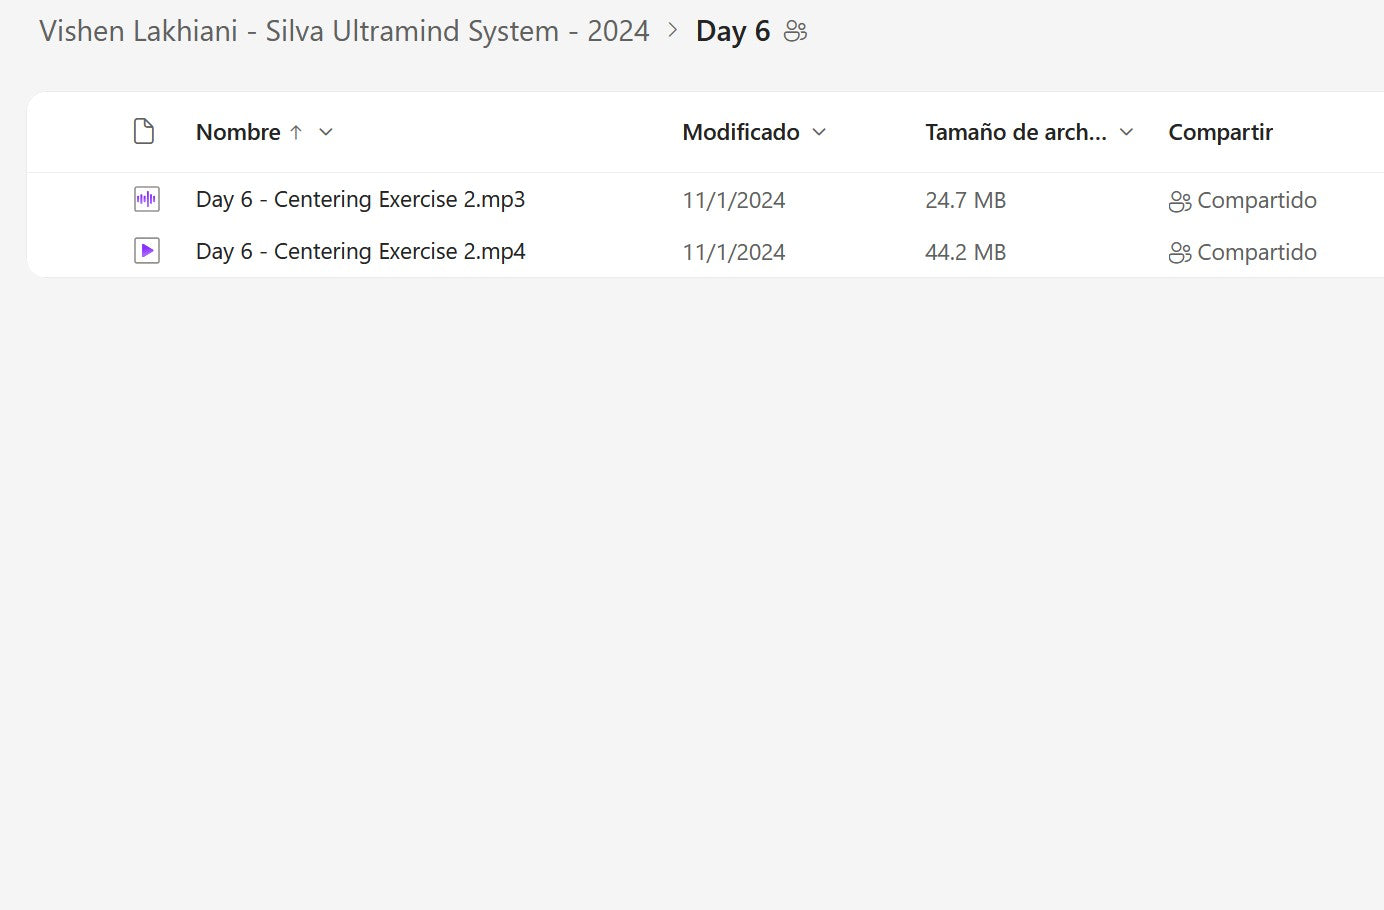Open Day 6 - Centering Exercise 2.mp3
Viewport: 1384px width, 910px height.
tap(360, 199)
